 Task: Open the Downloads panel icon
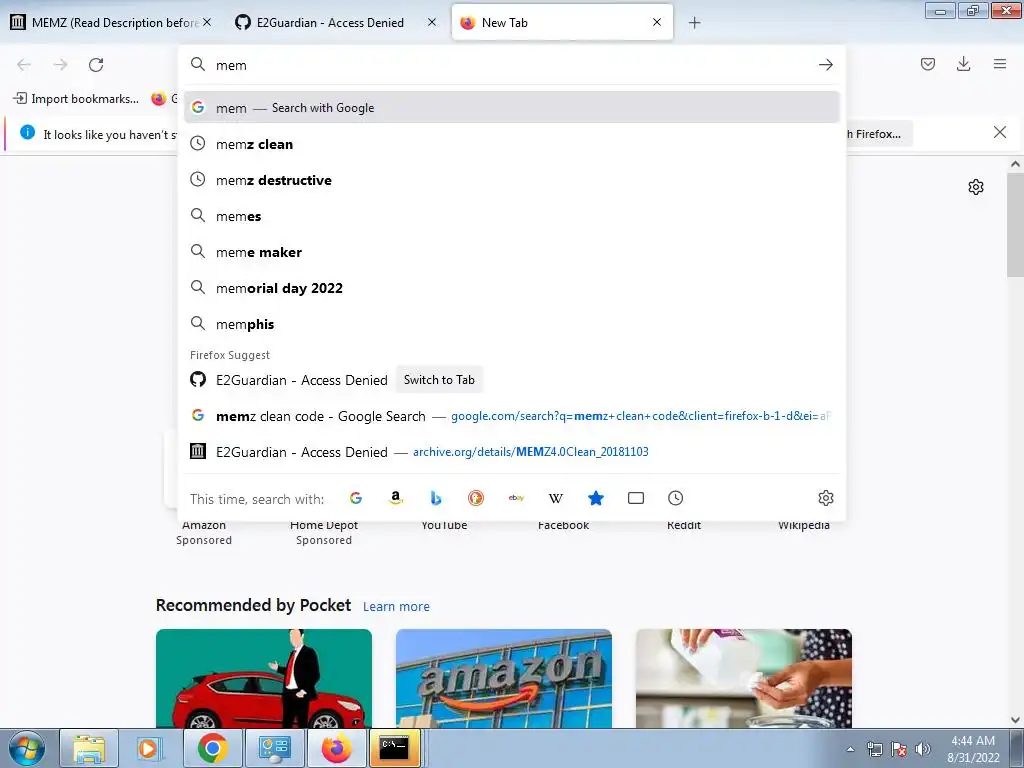963,64
